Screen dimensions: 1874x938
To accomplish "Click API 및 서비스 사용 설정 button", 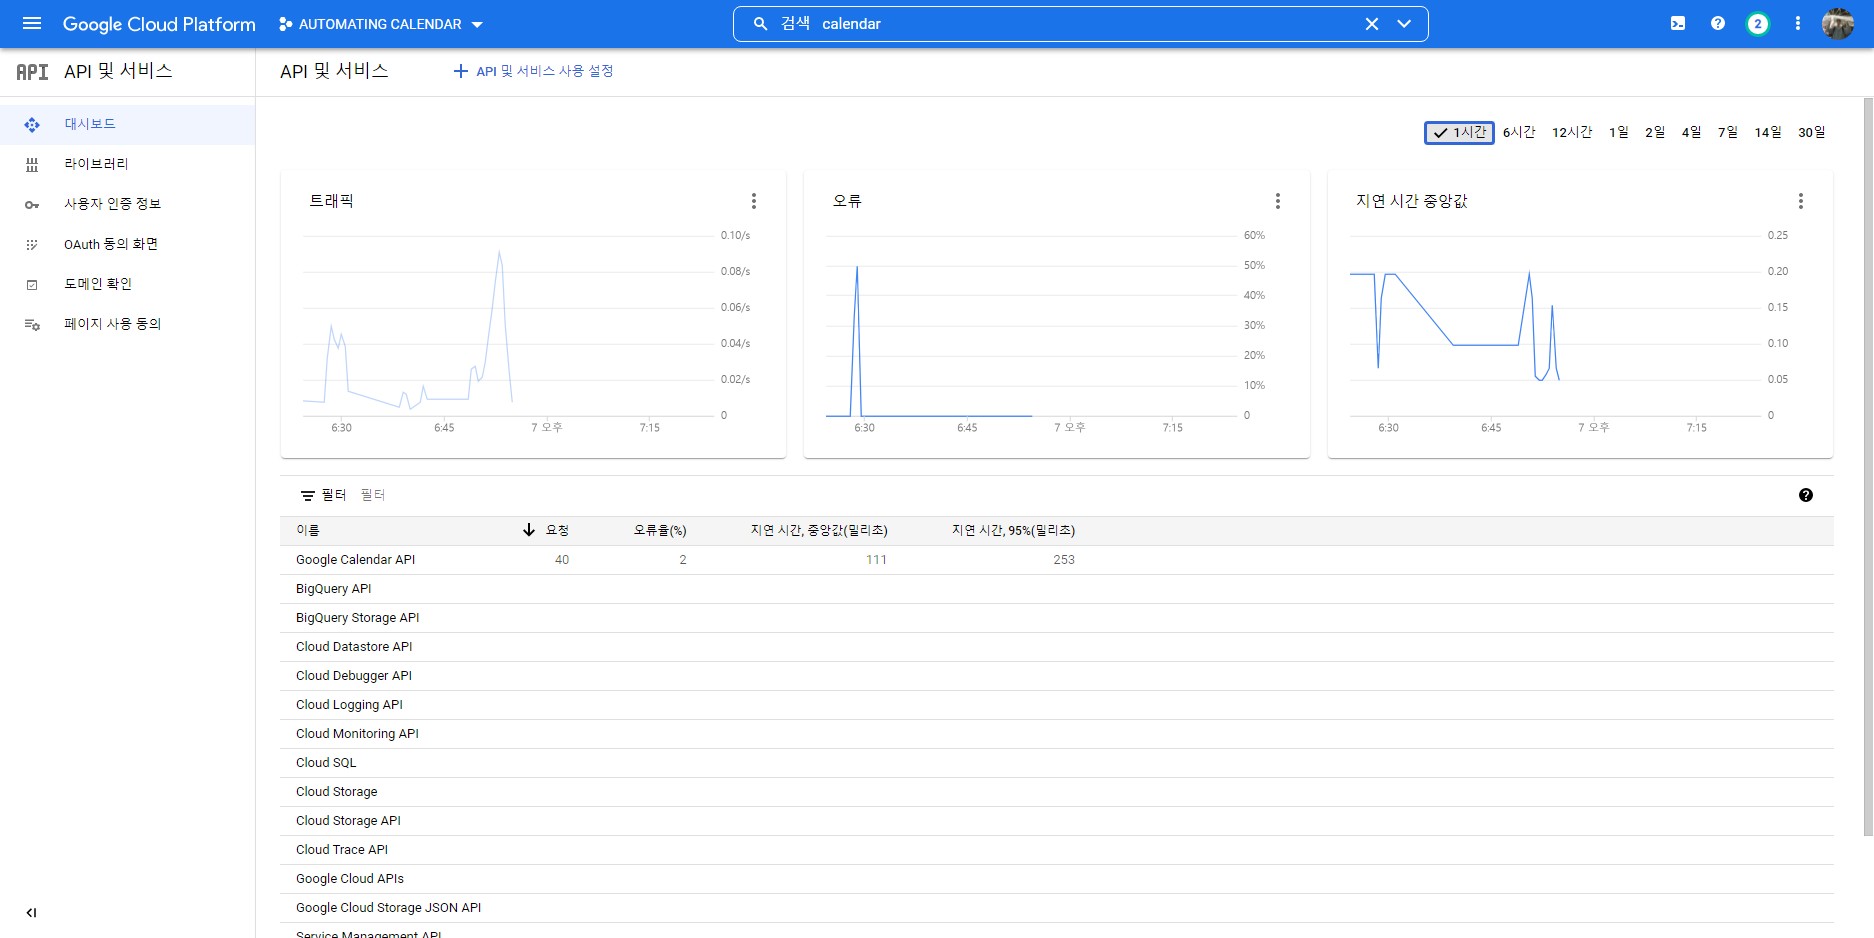I will point(534,71).
